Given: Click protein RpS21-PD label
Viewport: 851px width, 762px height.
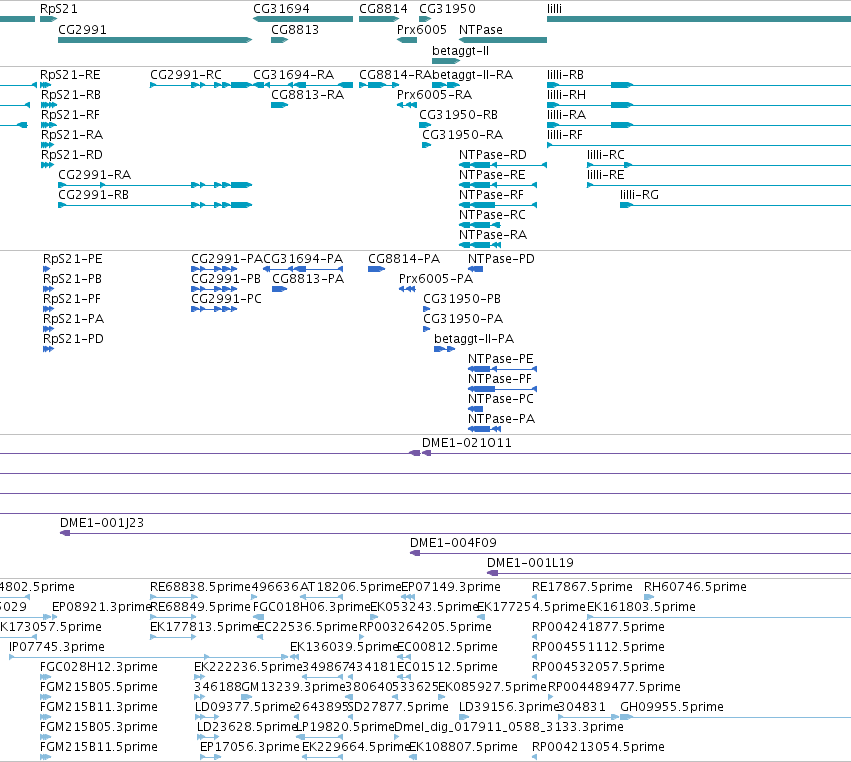Looking at the screenshot, I should tap(73, 339).
